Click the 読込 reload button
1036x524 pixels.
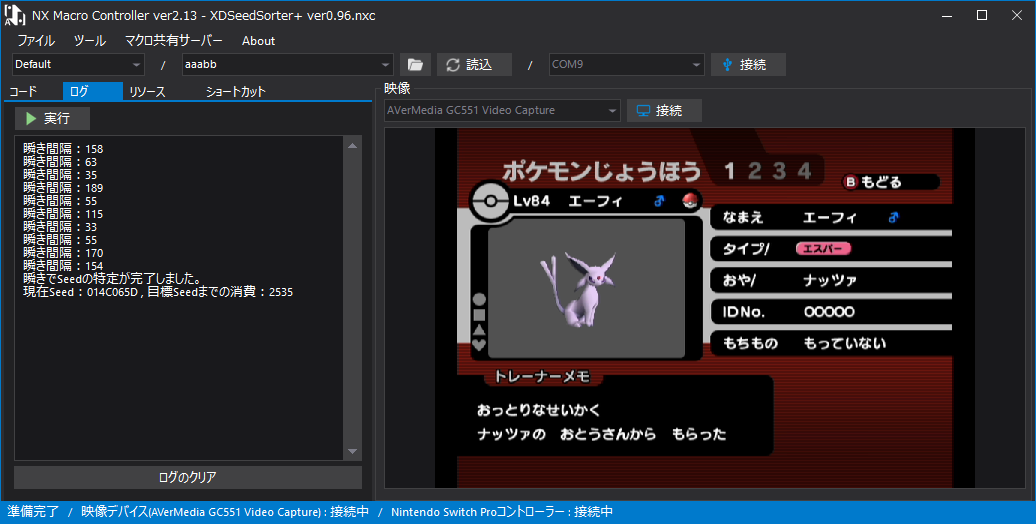474,65
